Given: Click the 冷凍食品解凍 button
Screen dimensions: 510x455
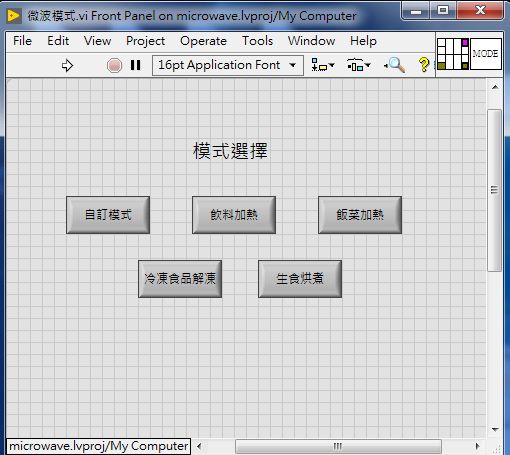Looking at the screenshot, I should coord(180,279).
